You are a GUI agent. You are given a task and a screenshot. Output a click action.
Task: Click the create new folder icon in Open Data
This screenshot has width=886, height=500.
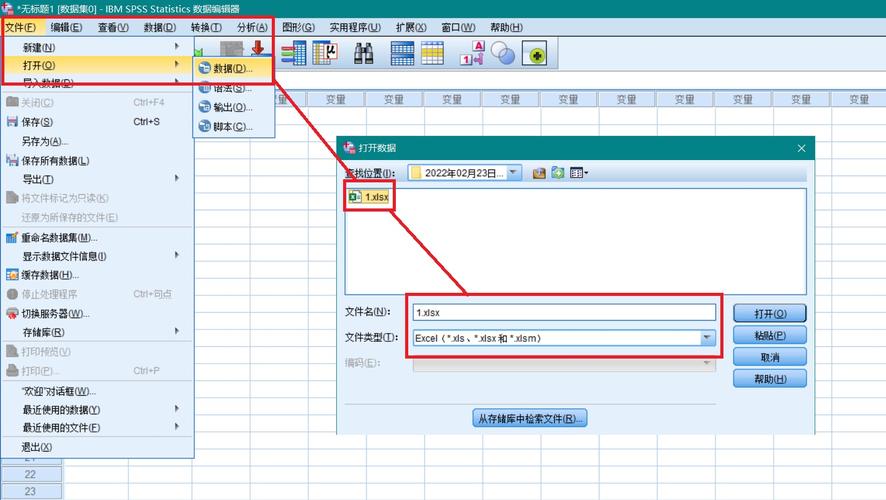(x=558, y=173)
